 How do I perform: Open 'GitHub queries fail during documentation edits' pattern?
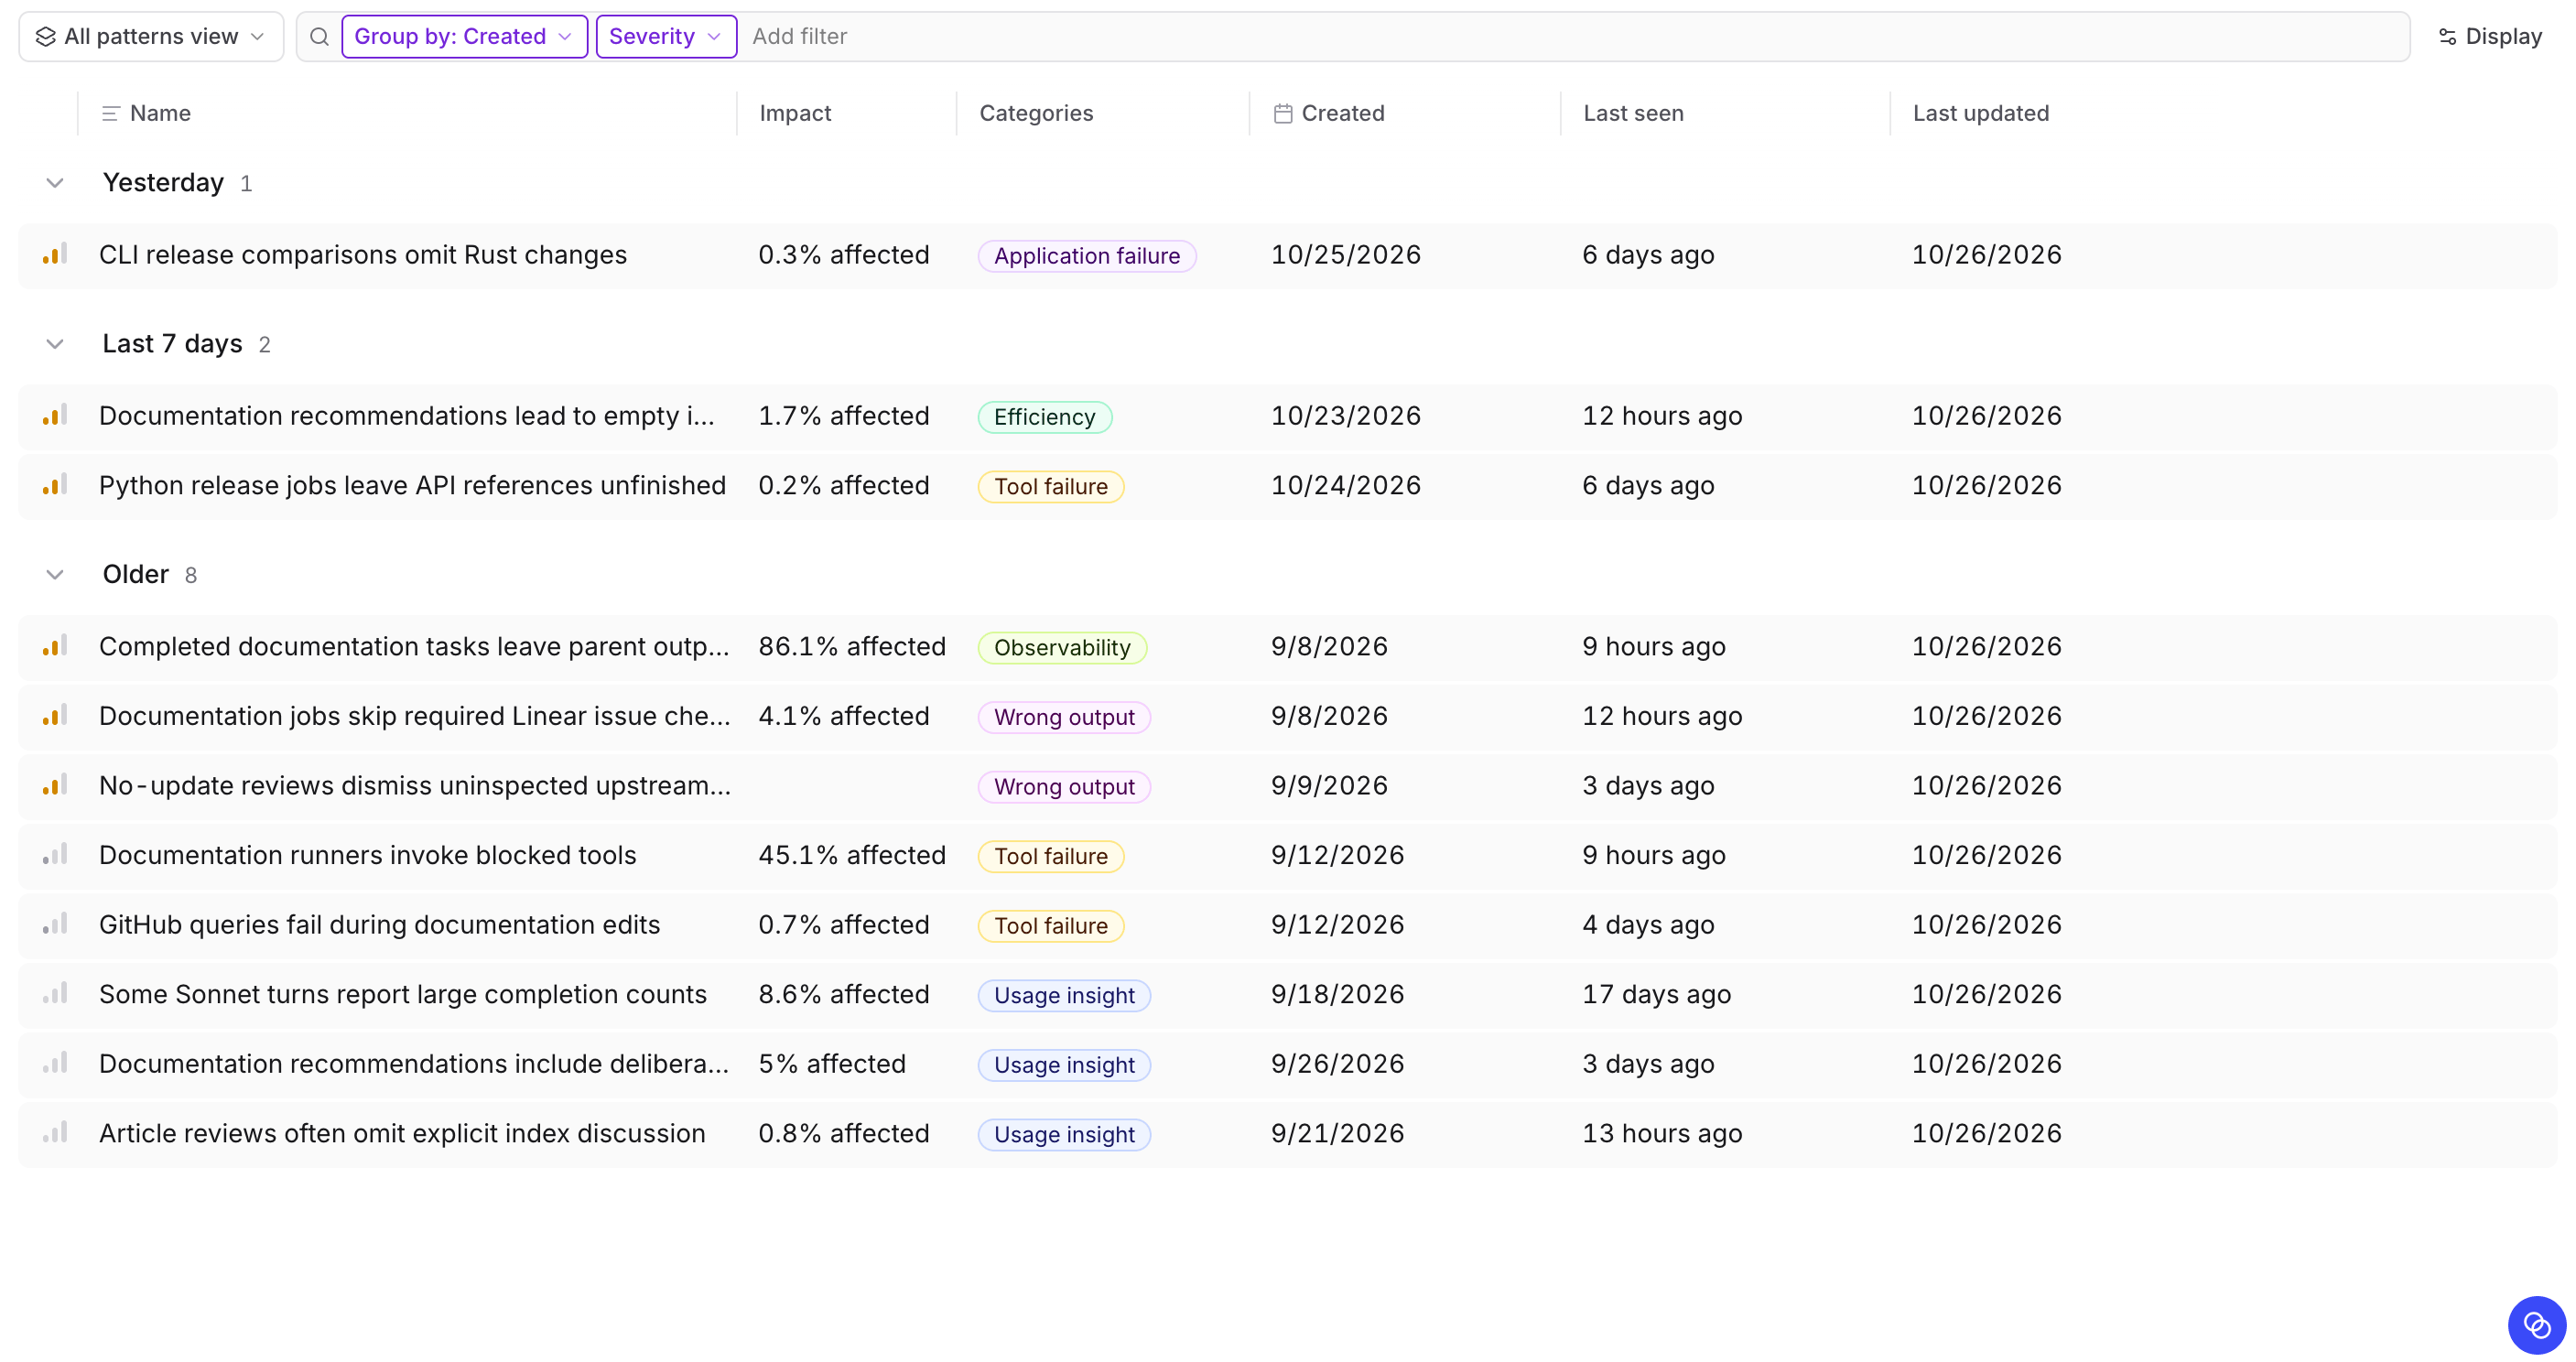(380, 925)
